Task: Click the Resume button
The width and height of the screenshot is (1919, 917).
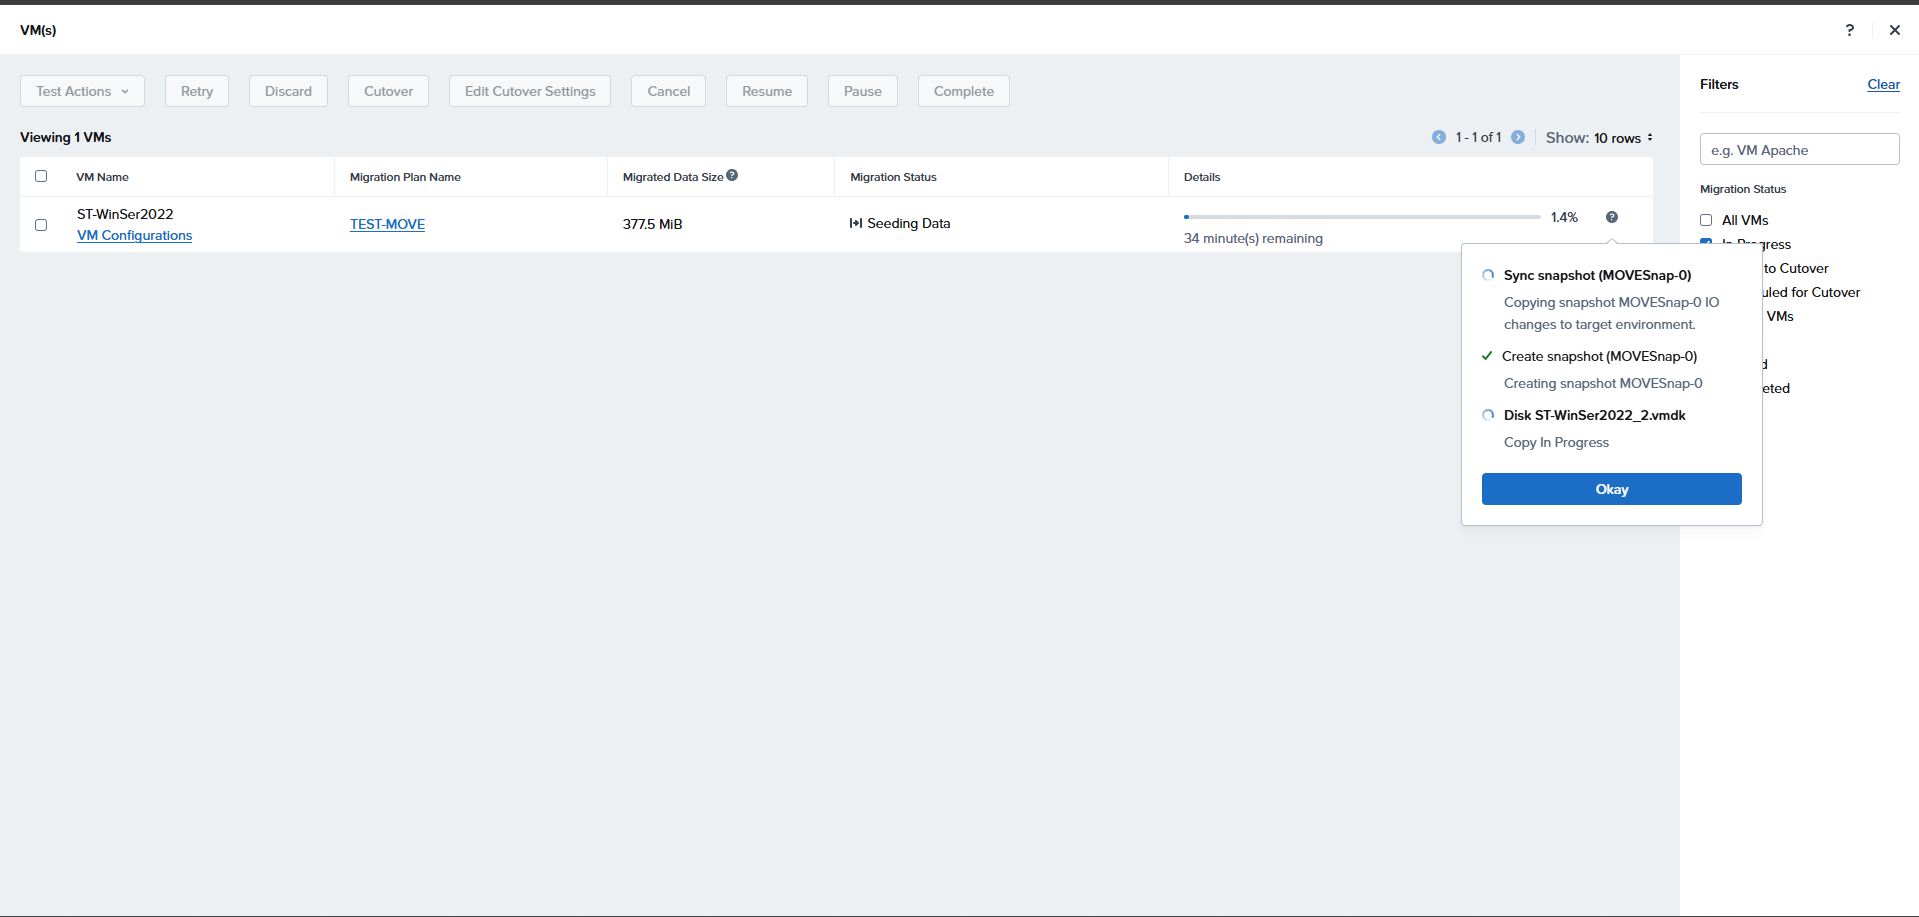Action: point(767,91)
